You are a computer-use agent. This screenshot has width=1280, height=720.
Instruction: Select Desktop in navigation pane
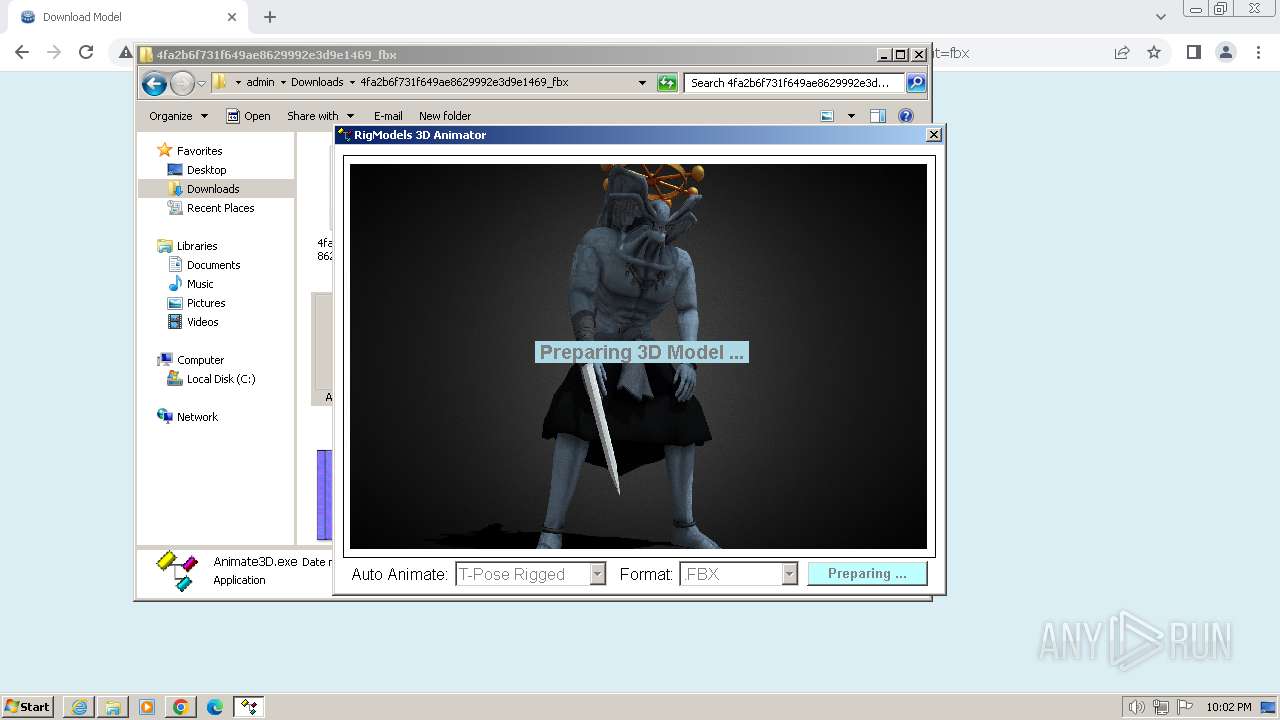coord(206,170)
